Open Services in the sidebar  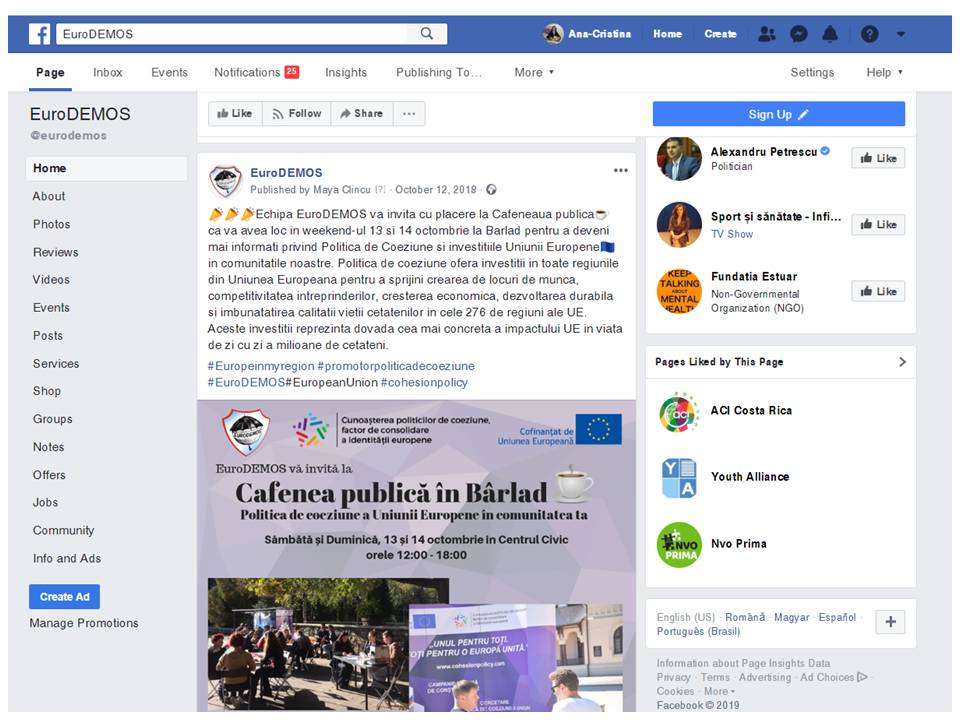click(56, 364)
